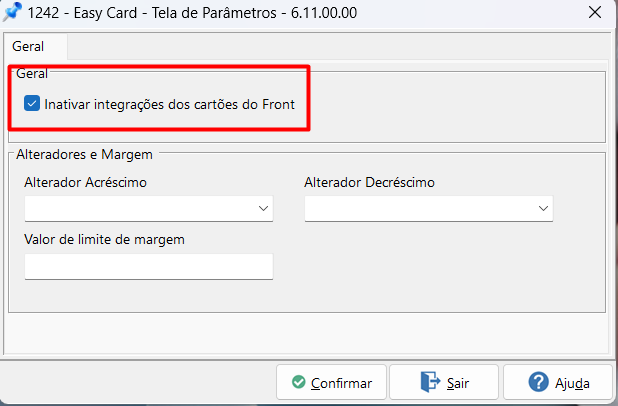Focus the Valor de limite de margem field
This screenshot has height=406, width=618.
pos(148,266)
